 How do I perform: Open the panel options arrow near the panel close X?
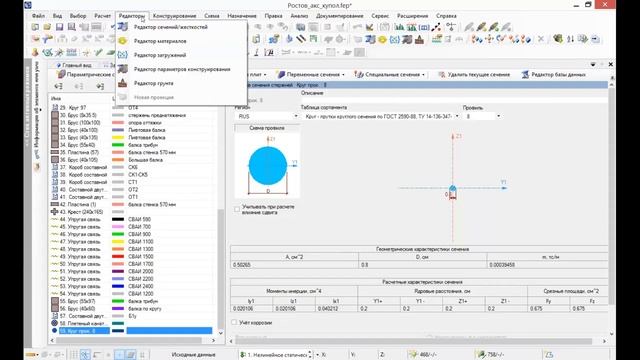(593, 64)
